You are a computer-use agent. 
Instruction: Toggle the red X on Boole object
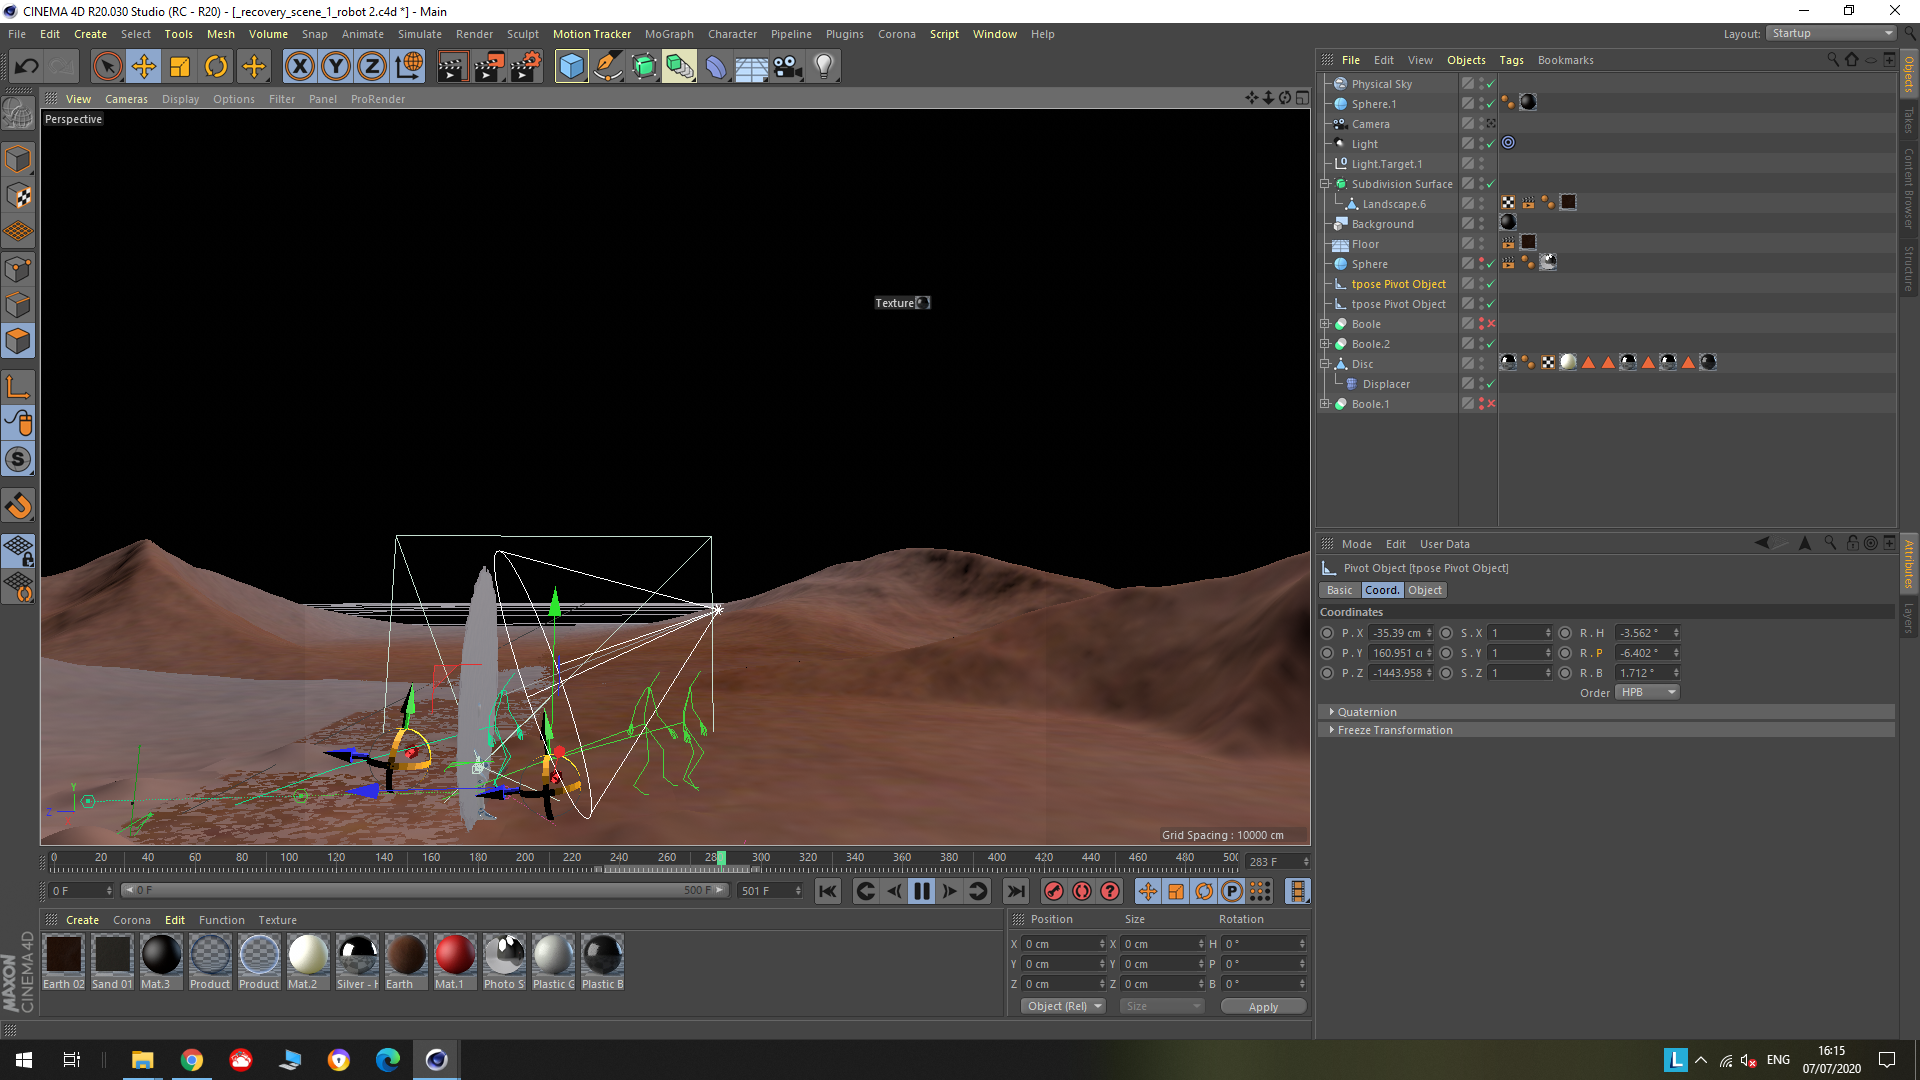1491,324
